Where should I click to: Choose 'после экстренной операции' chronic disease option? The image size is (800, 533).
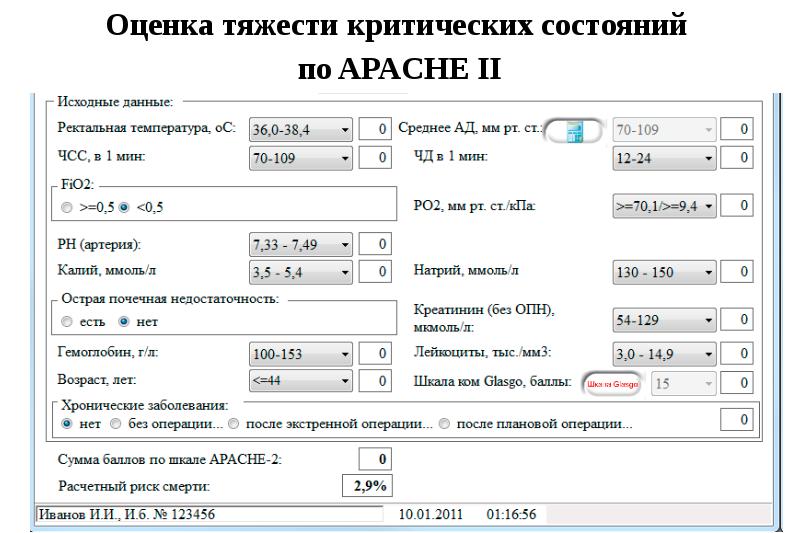pyautogui.click(x=233, y=424)
